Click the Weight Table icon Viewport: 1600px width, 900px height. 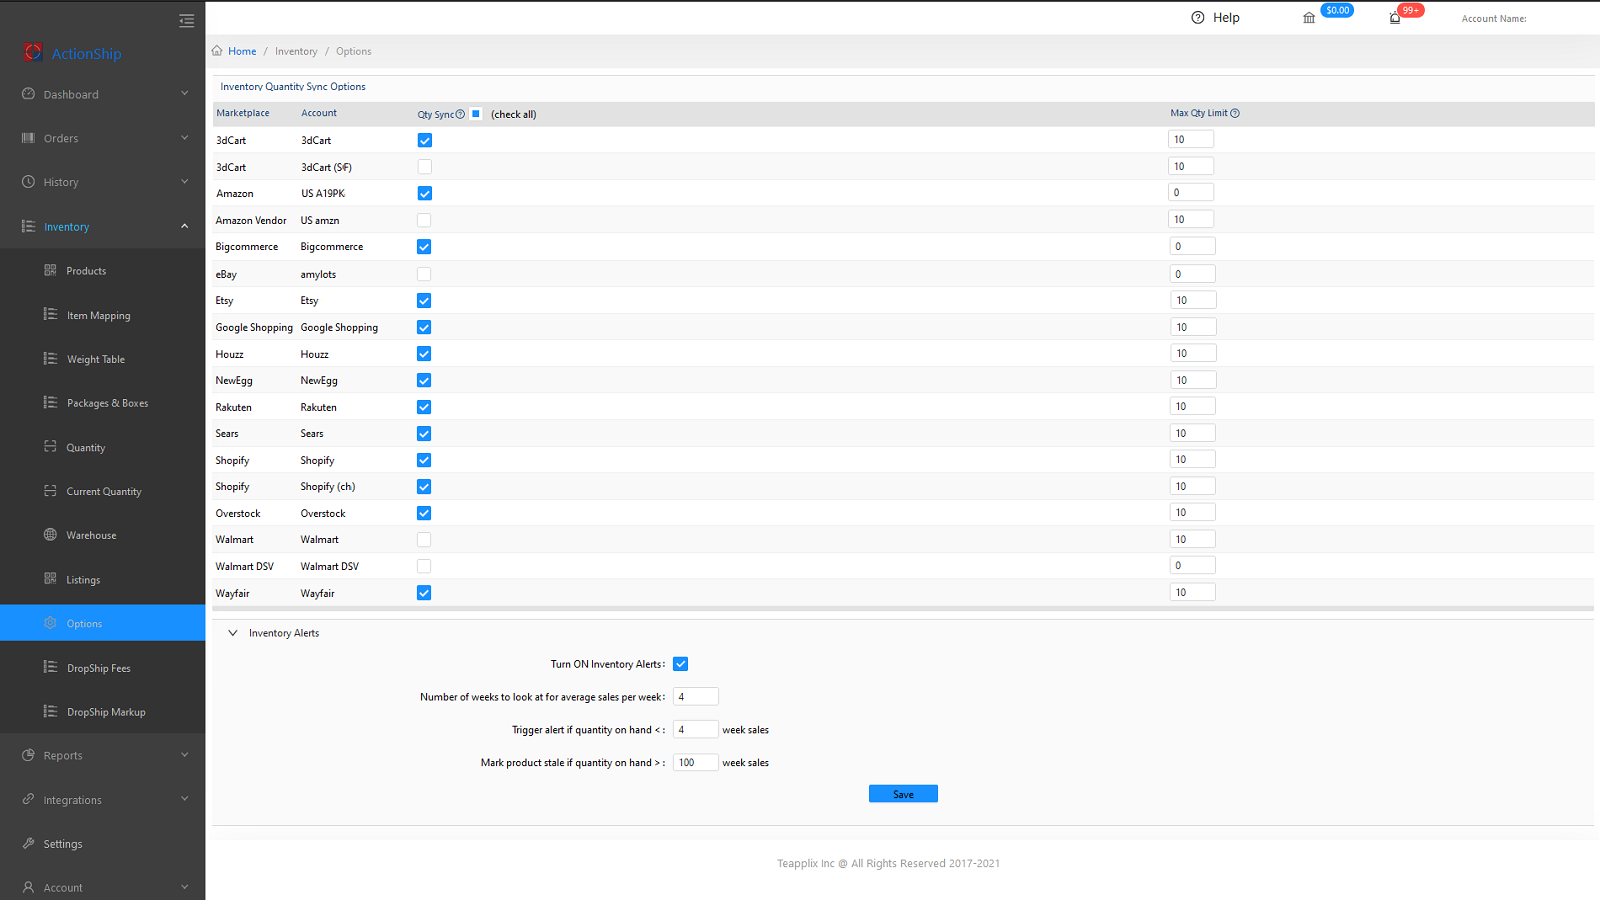(50, 358)
